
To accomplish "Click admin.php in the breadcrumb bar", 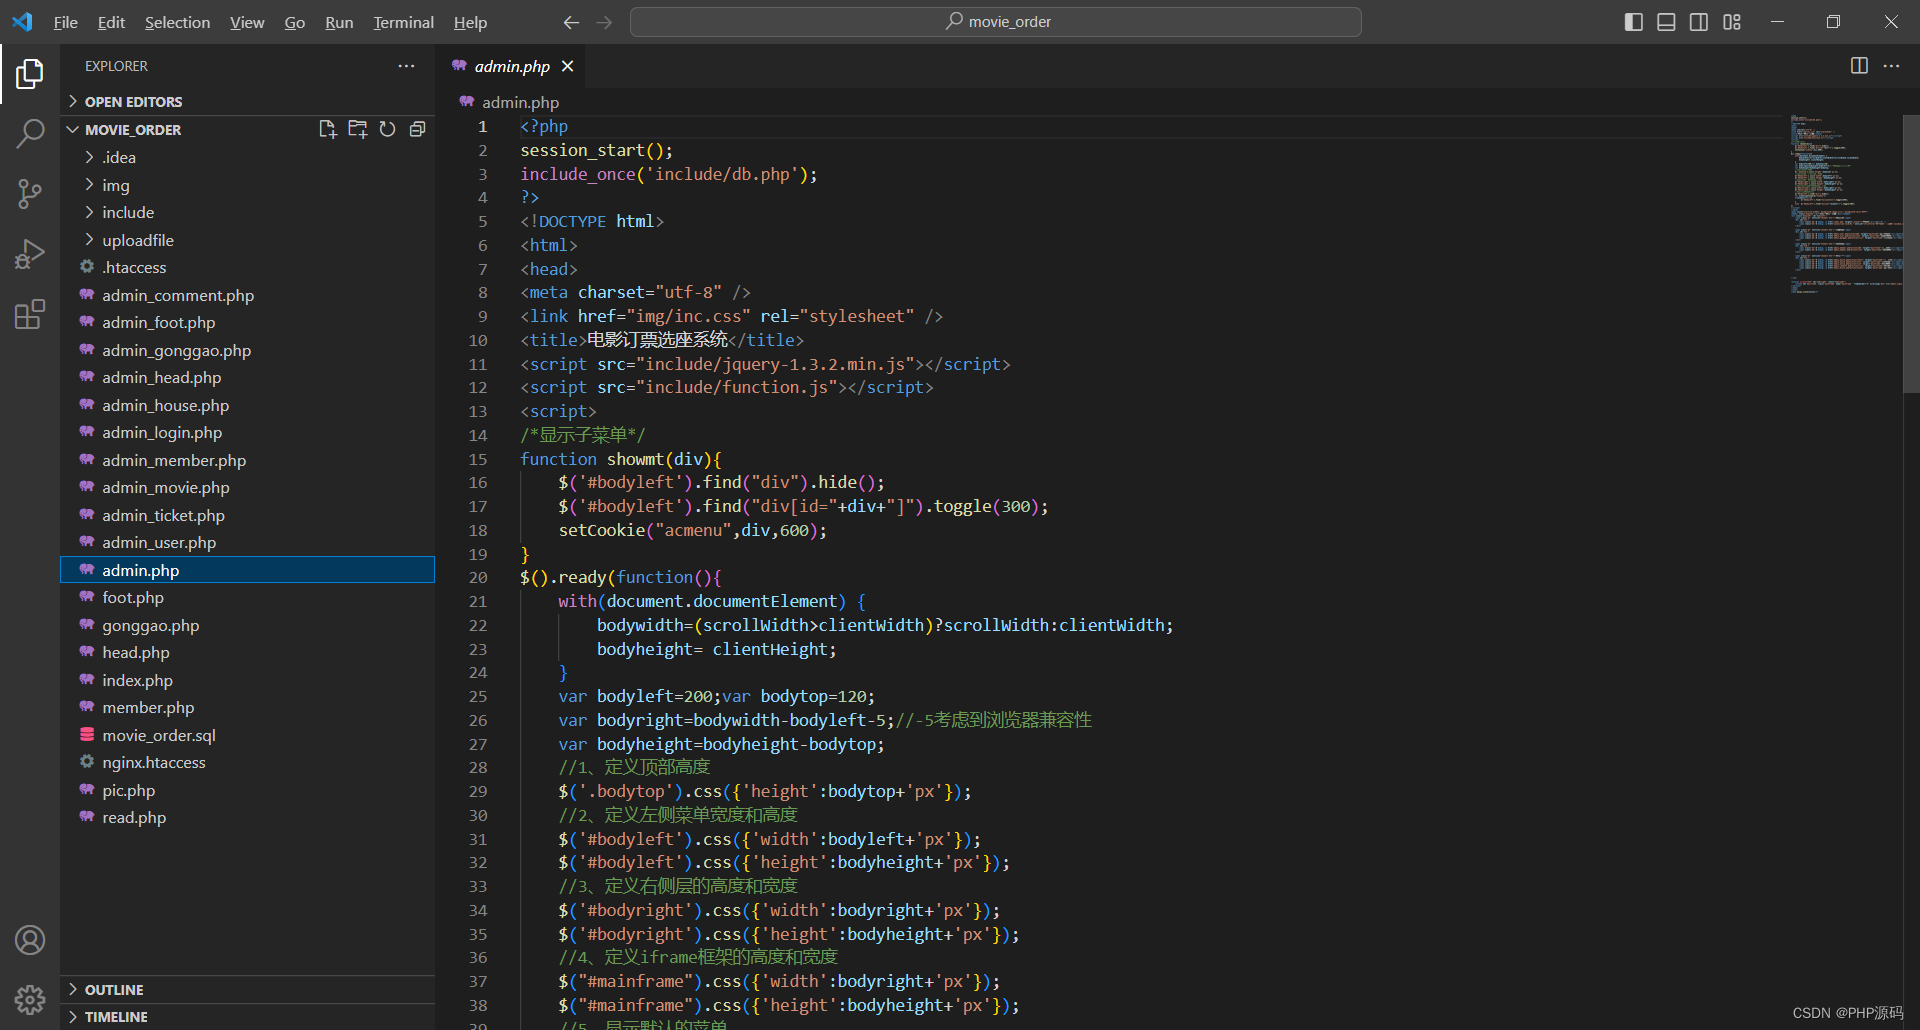I will tap(520, 102).
